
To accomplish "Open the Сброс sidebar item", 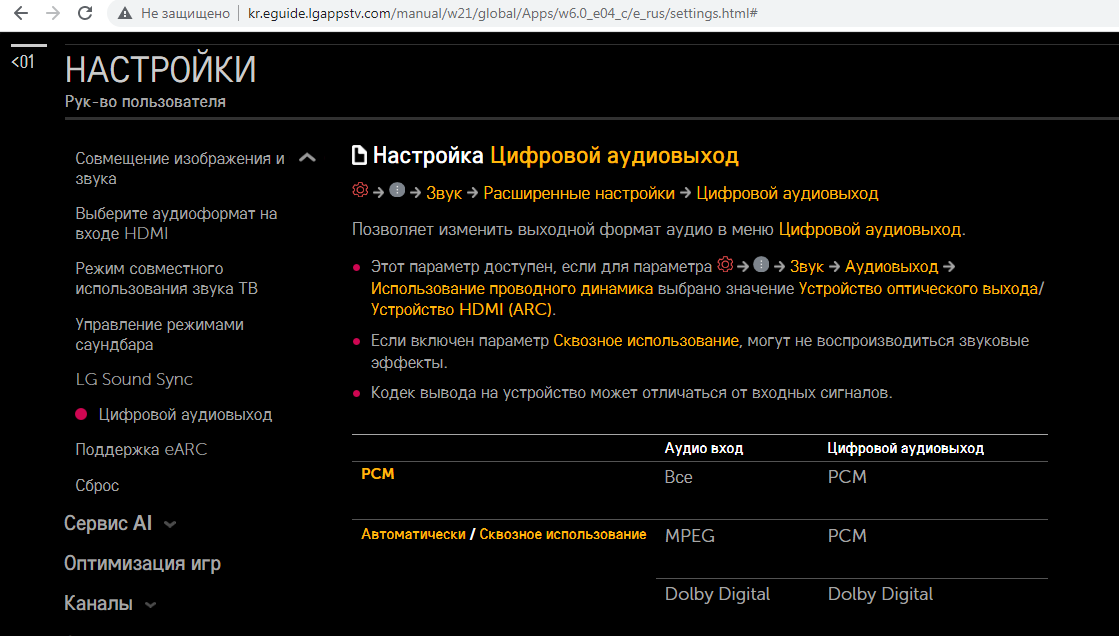I will [97, 485].
